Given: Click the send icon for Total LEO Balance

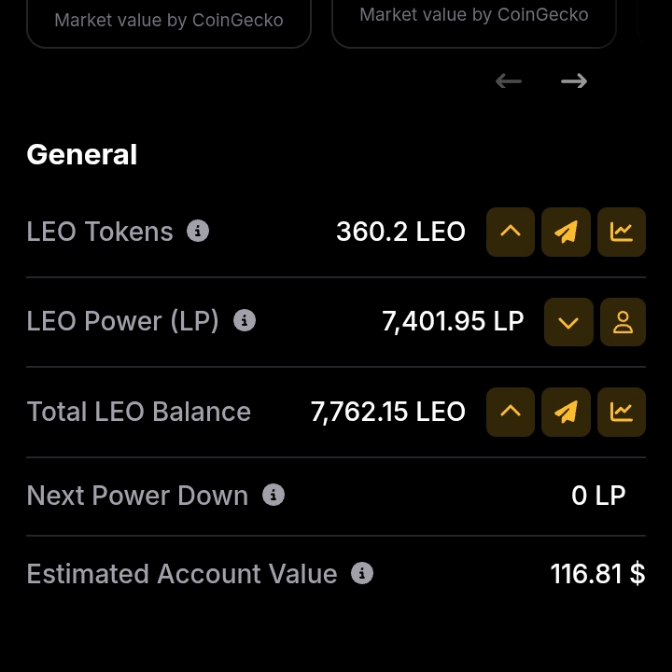Looking at the screenshot, I should click(x=566, y=412).
